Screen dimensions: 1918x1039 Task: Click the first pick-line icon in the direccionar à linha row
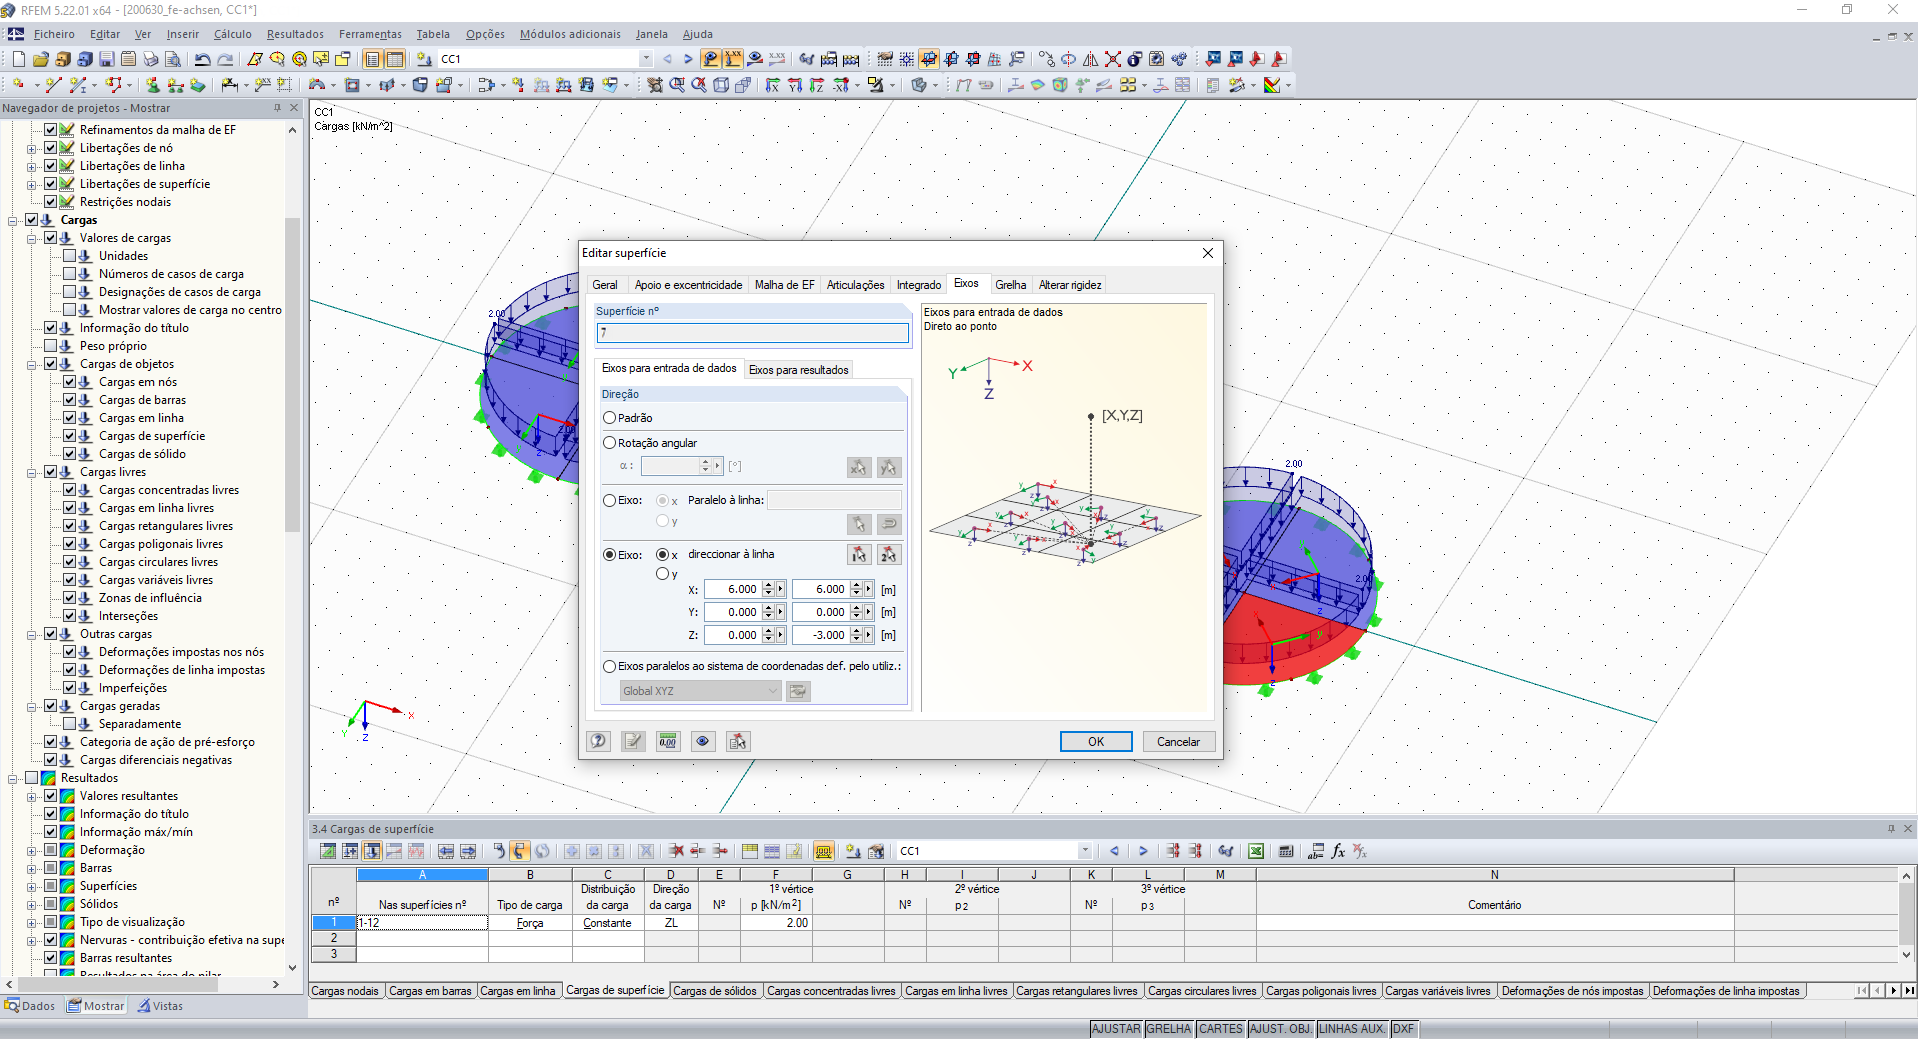[859, 555]
